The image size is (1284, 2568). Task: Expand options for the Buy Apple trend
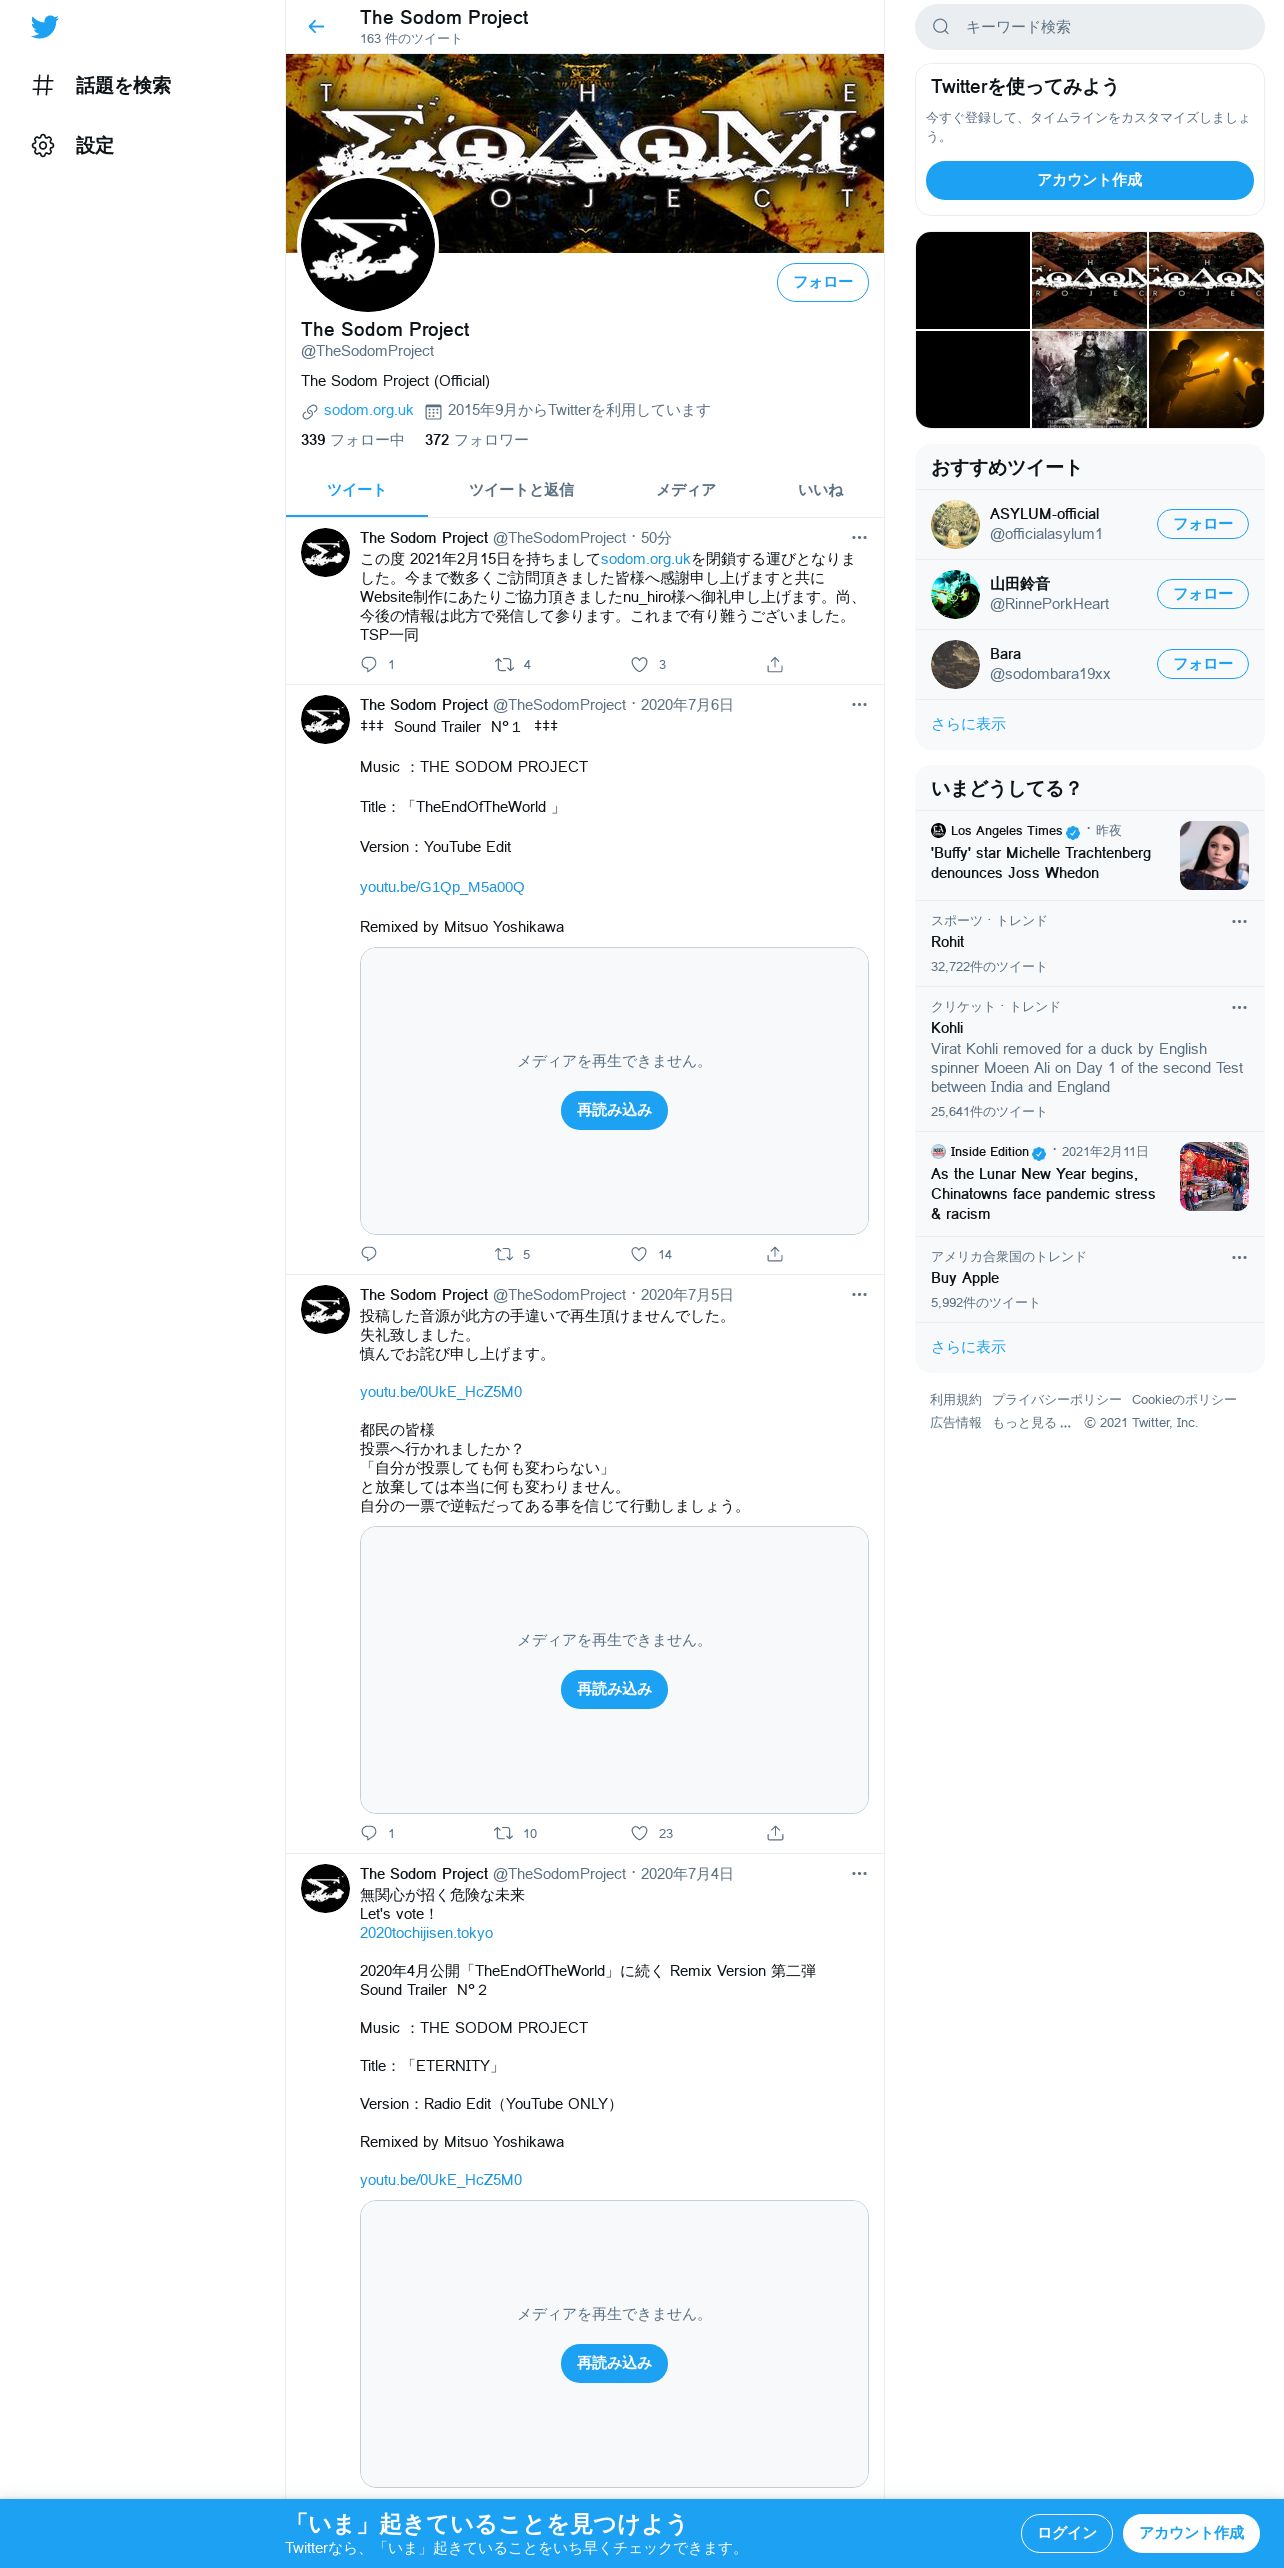coord(1239,1257)
